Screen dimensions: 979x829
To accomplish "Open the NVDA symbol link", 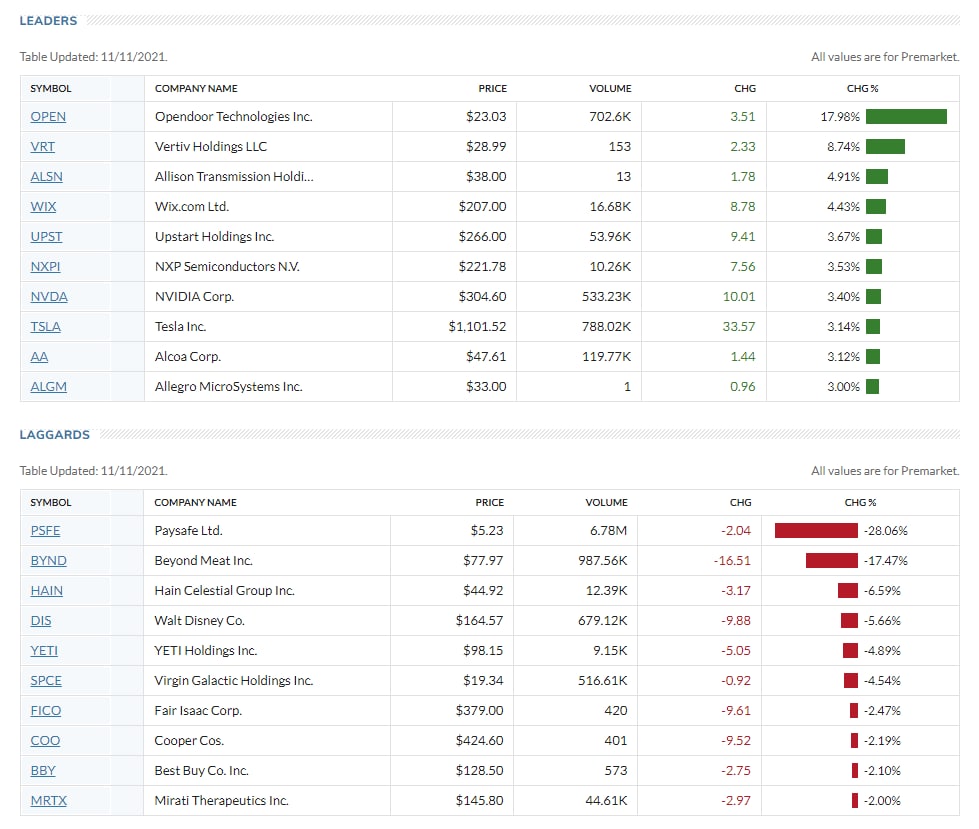I will pyautogui.click(x=49, y=297).
